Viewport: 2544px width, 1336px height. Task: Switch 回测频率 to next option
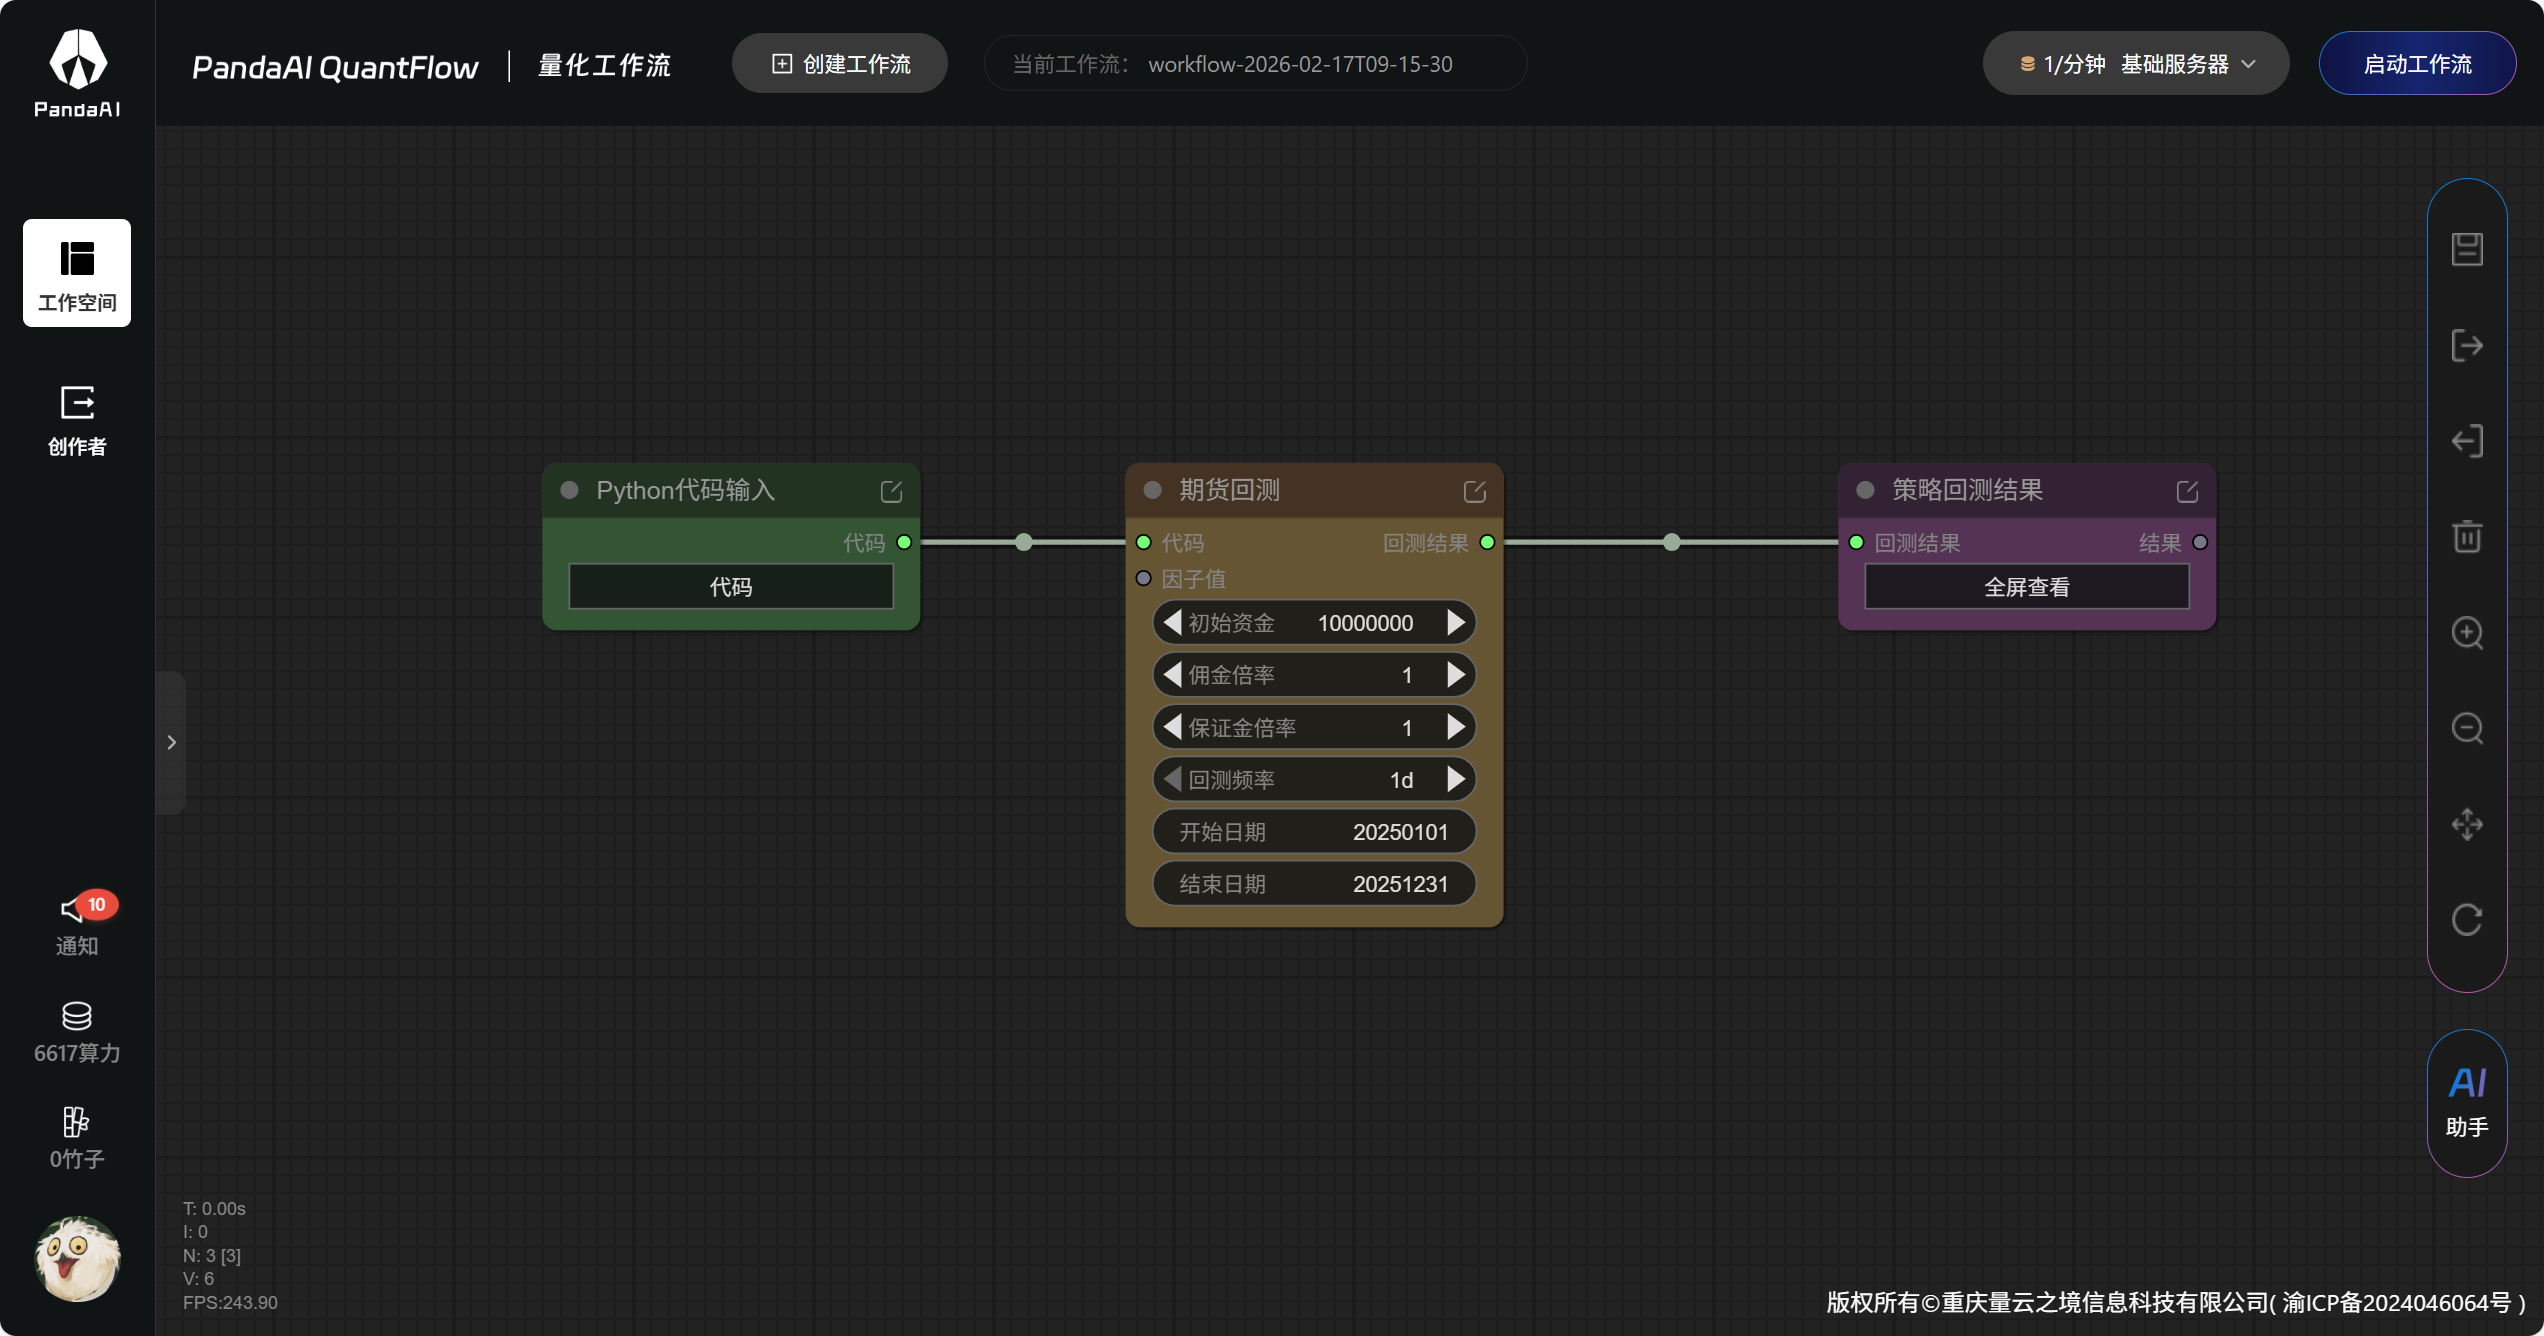(x=1456, y=779)
